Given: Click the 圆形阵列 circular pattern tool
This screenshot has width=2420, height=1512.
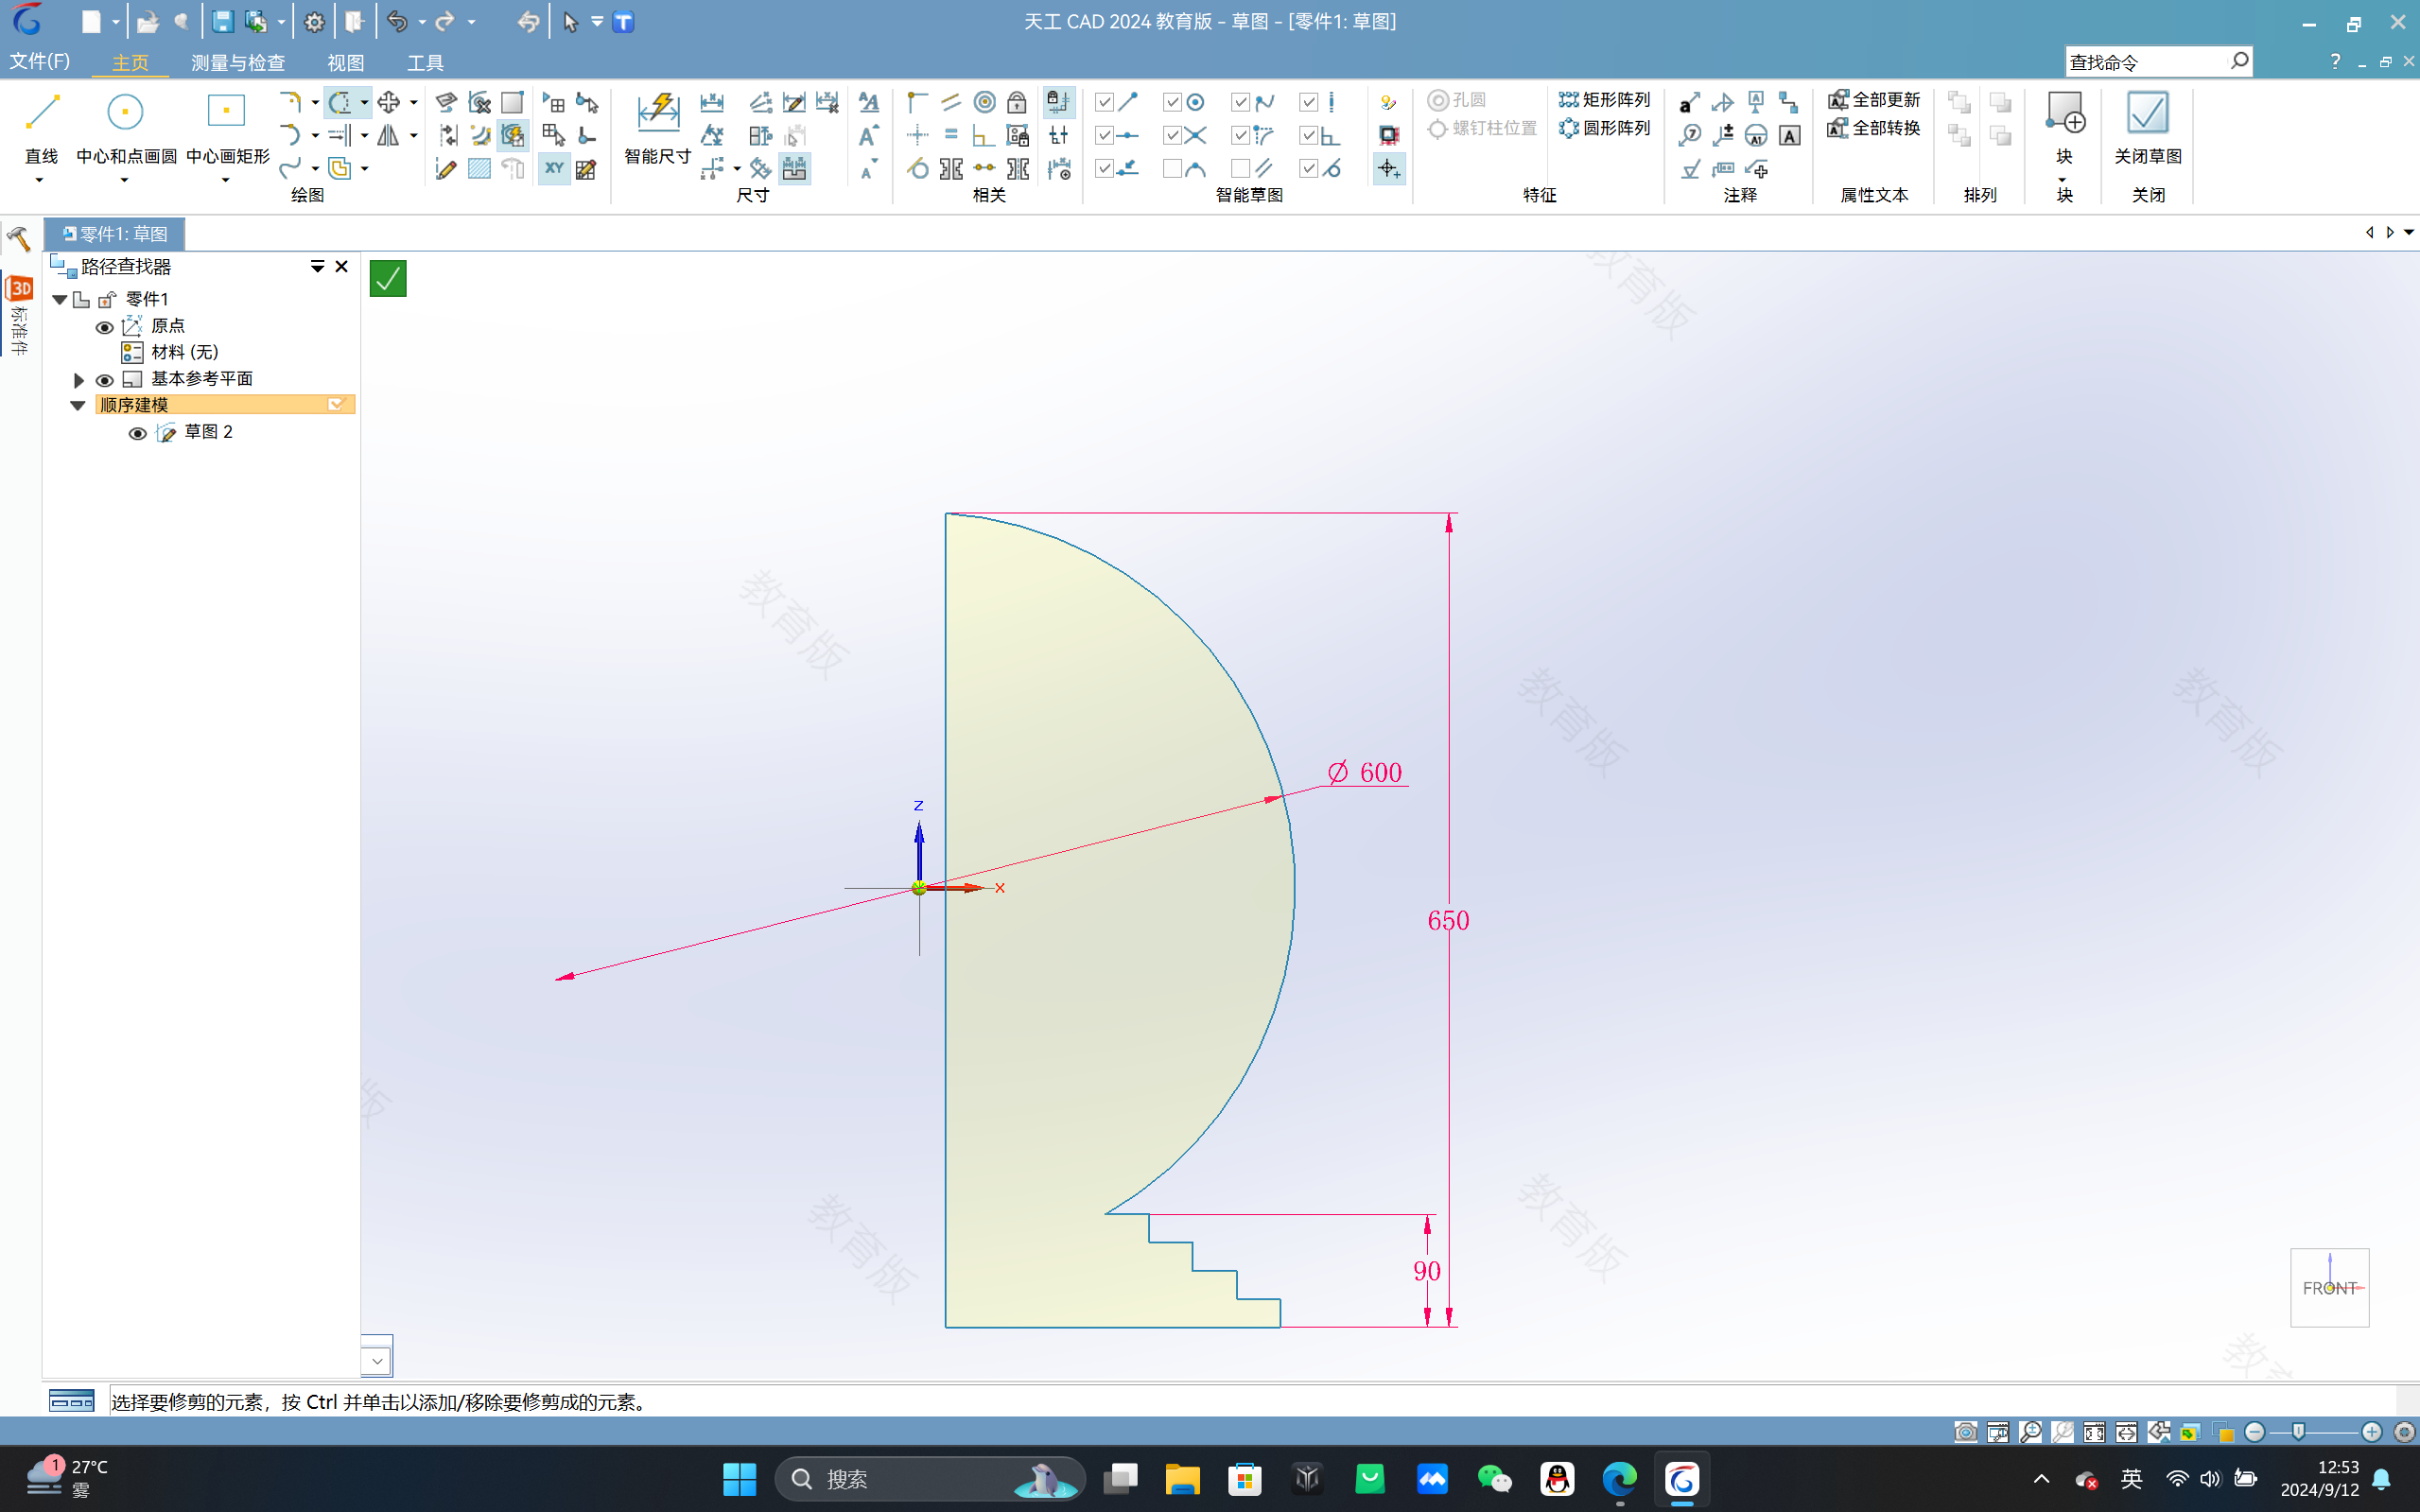Looking at the screenshot, I should pos(1605,128).
